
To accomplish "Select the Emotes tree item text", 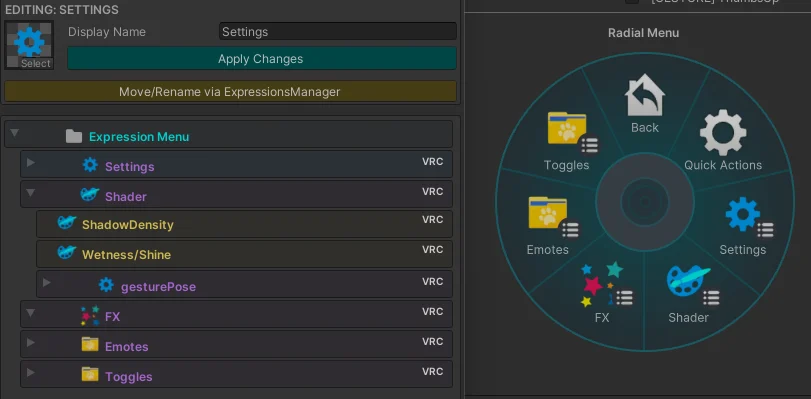I will click(127, 347).
